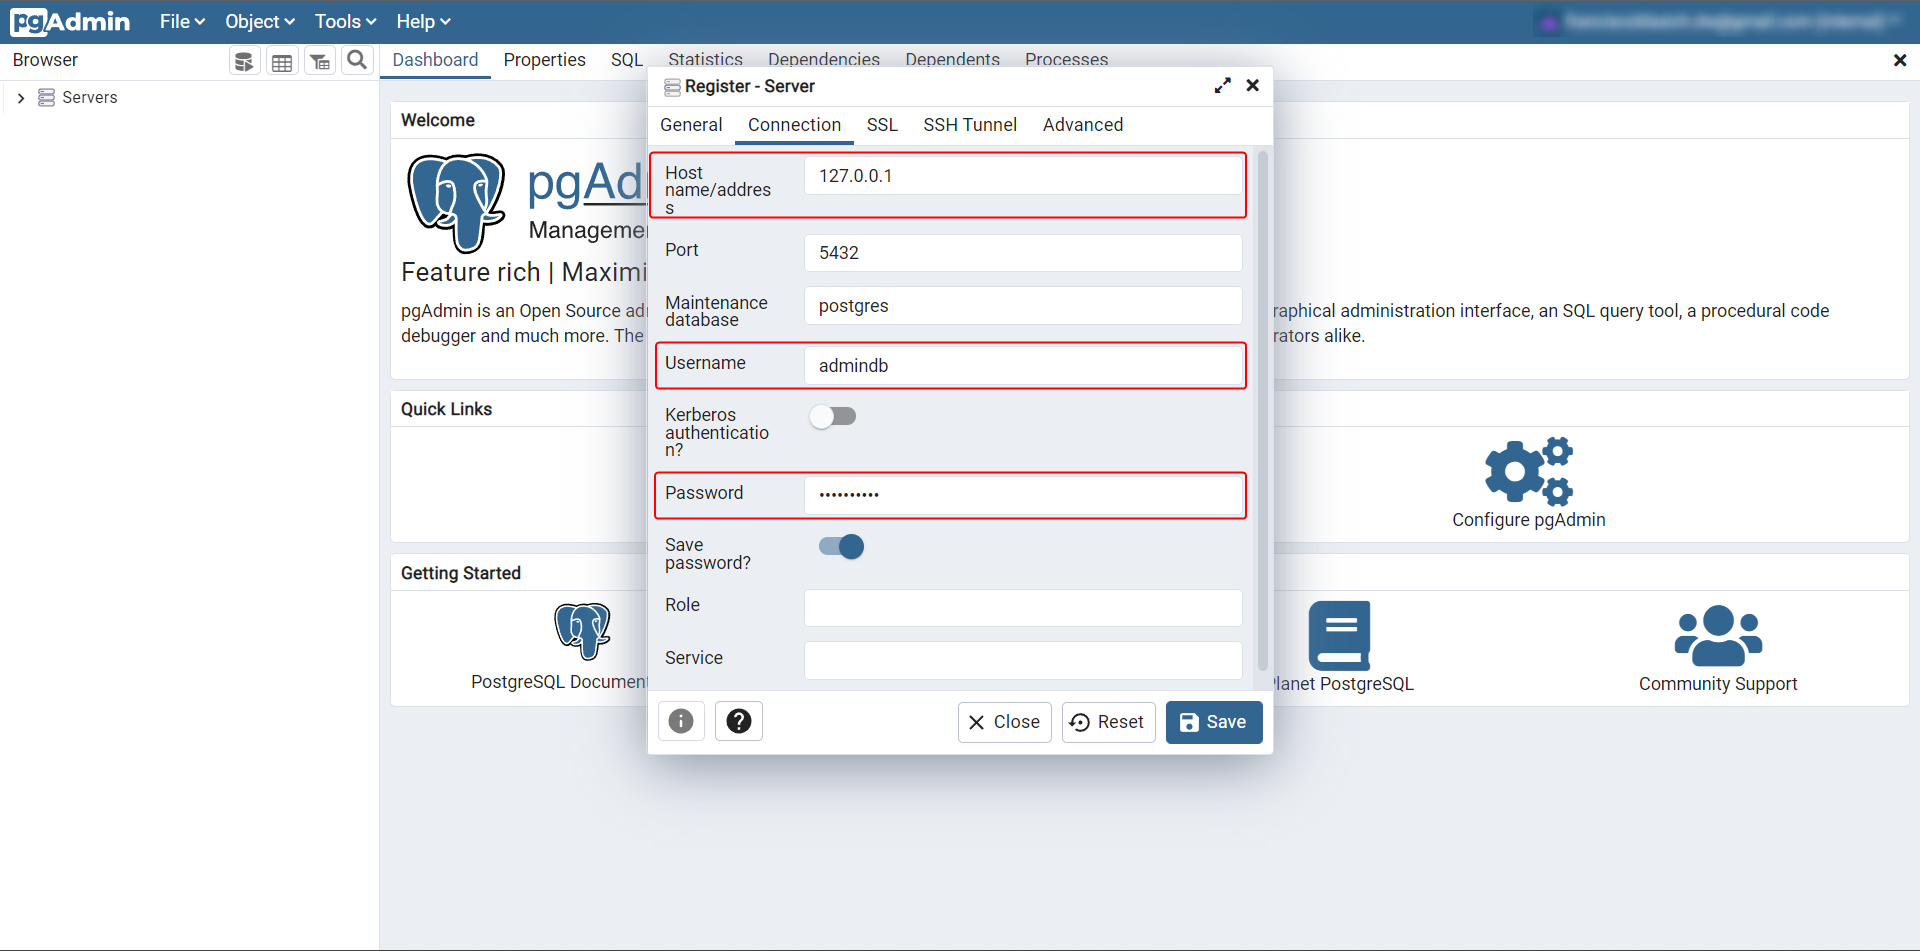The image size is (1920, 951).
Task: Click the Save button
Action: (1214, 722)
